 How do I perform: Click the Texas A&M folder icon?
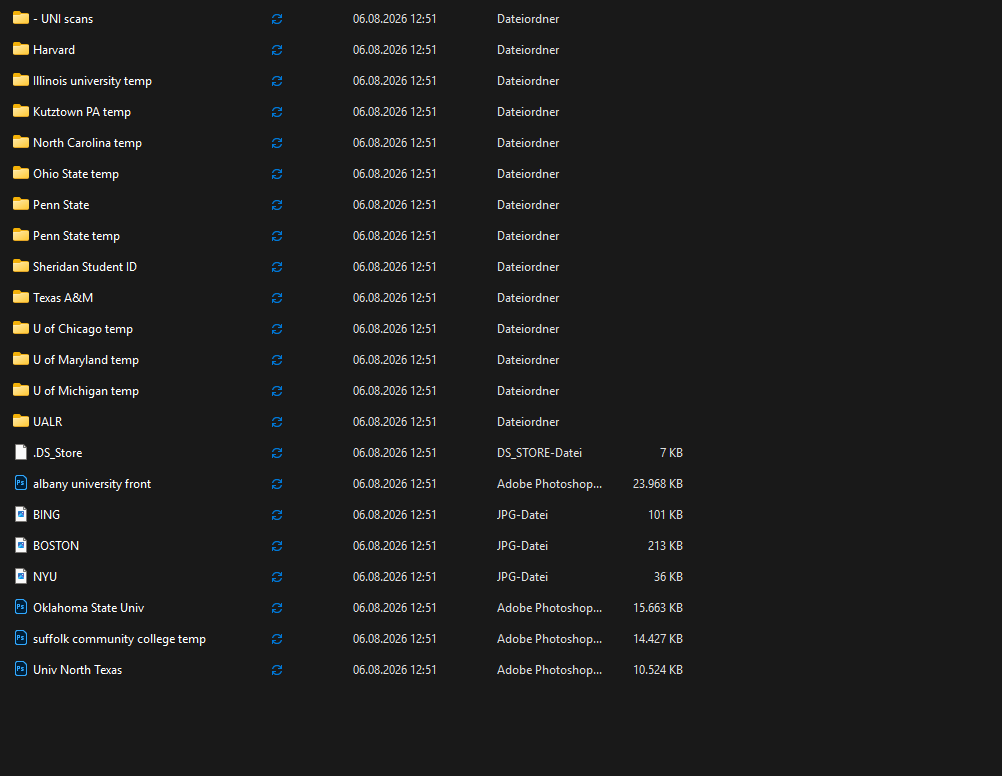tap(20, 297)
